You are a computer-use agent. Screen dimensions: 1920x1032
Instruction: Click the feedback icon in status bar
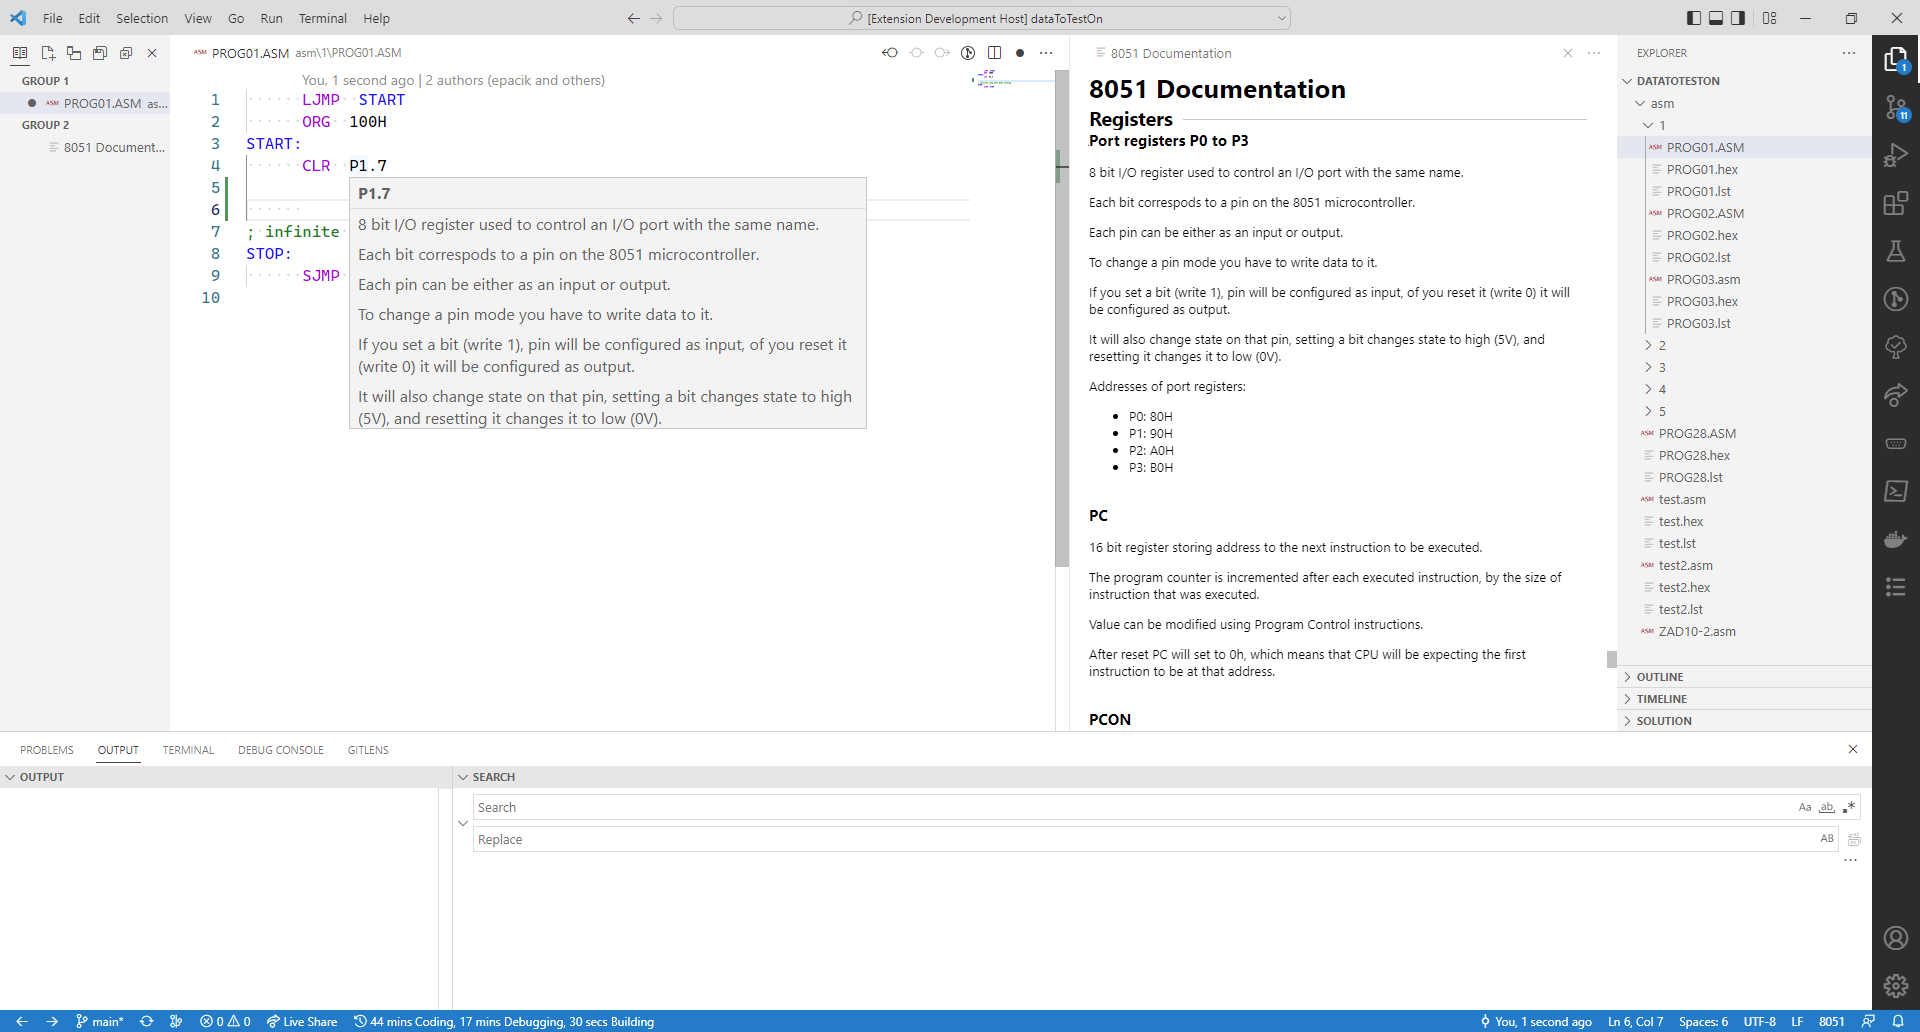tap(1868, 1021)
